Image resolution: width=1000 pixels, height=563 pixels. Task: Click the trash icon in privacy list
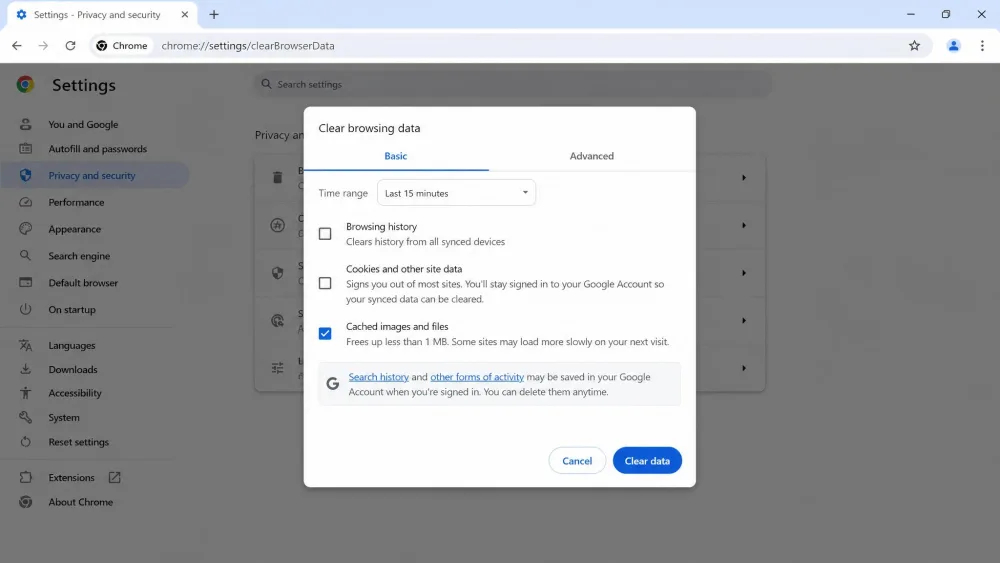coord(277,177)
